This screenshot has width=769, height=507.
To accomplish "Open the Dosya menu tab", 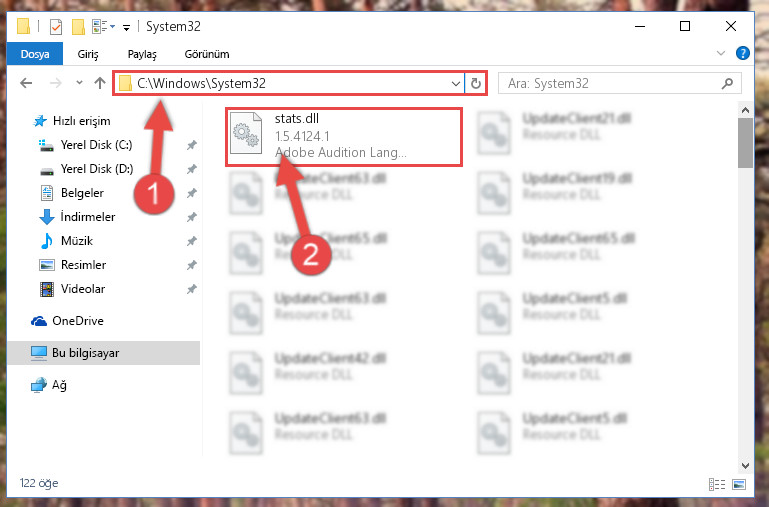I will click(x=35, y=54).
